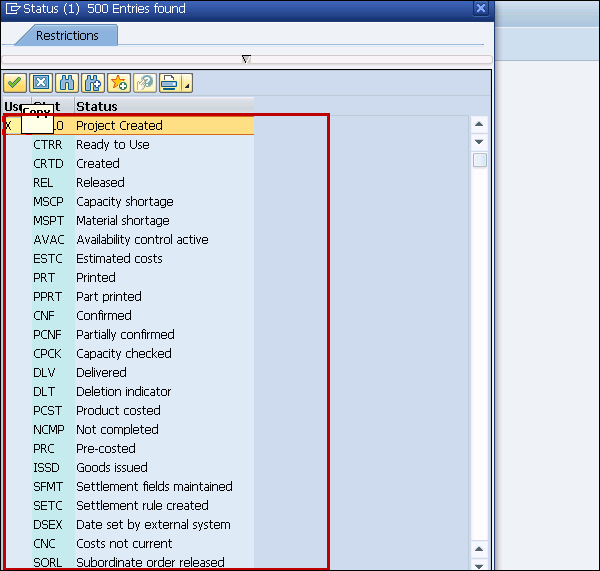
Task: Click the Status column header
Action: pyautogui.click(x=97, y=106)
